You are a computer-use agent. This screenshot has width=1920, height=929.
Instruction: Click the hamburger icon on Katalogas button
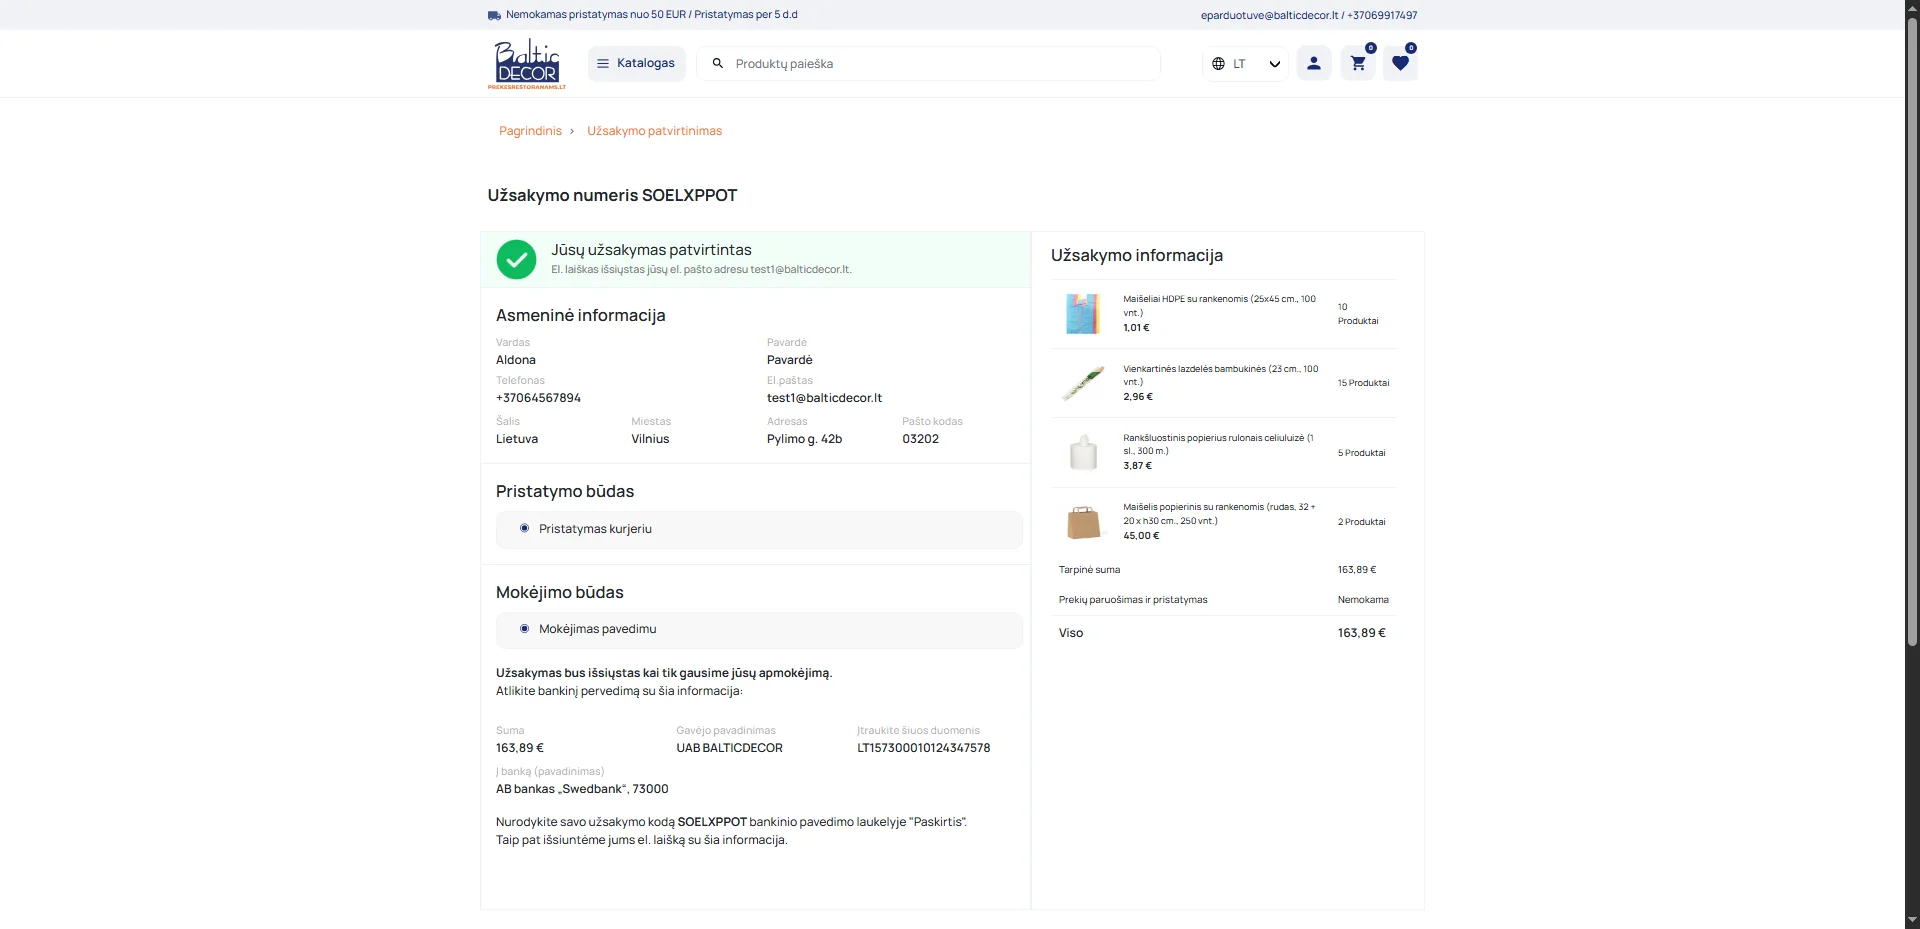coord(602,62)
